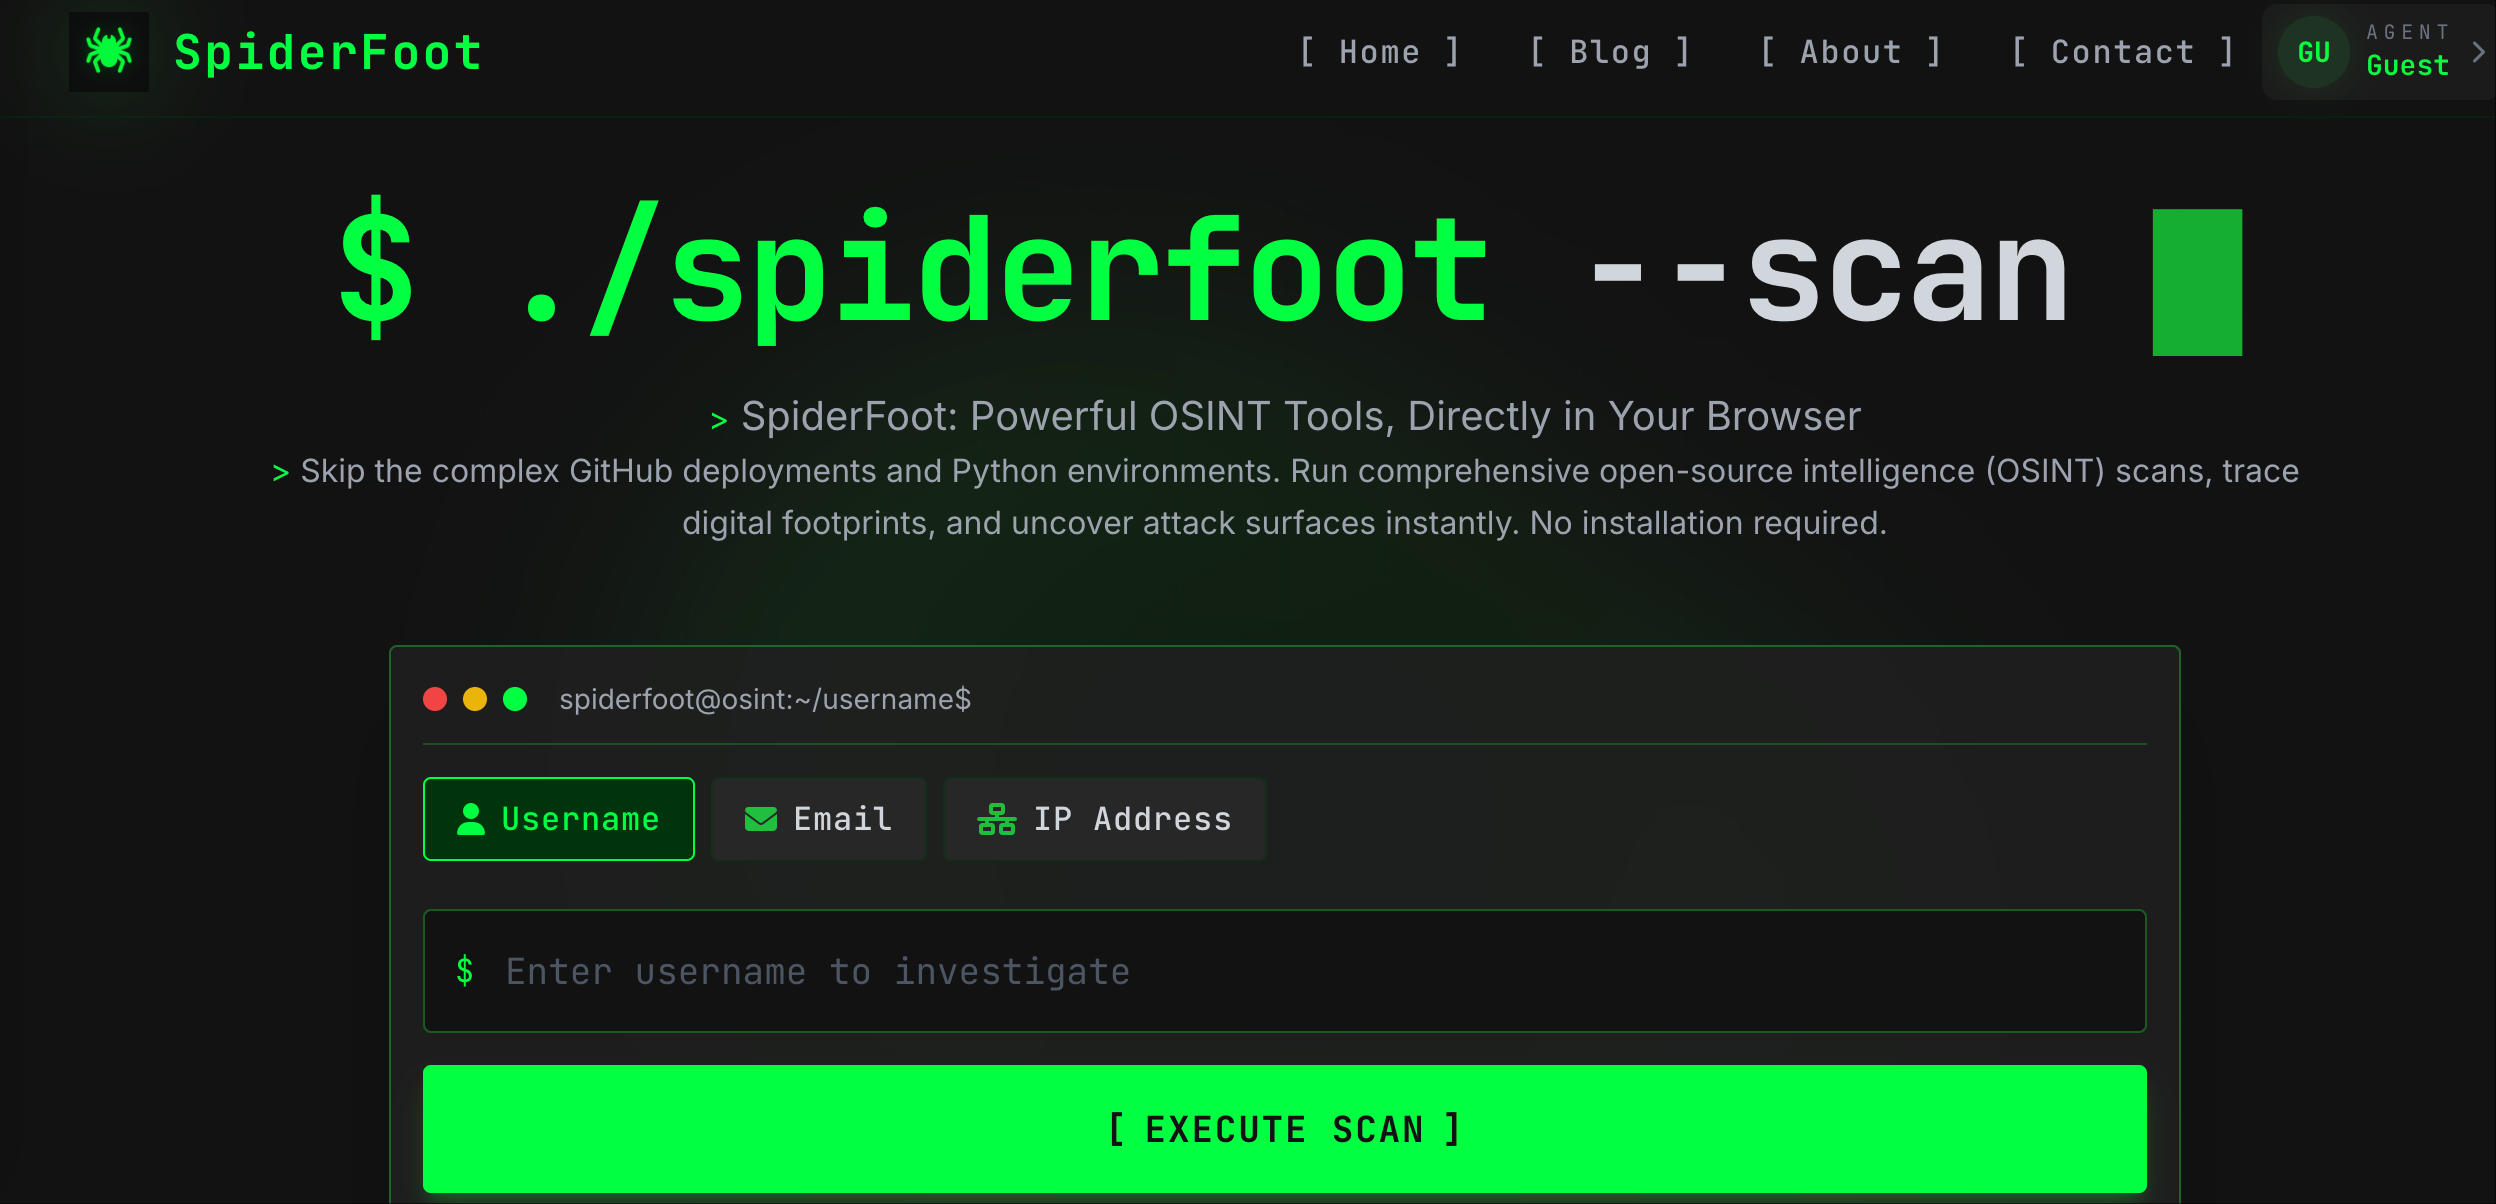Image resolution: width=2496 pixels, height=1204 pixels.
Task: Expand the Agent Guest account chevron
Action: coord(2478,52)
